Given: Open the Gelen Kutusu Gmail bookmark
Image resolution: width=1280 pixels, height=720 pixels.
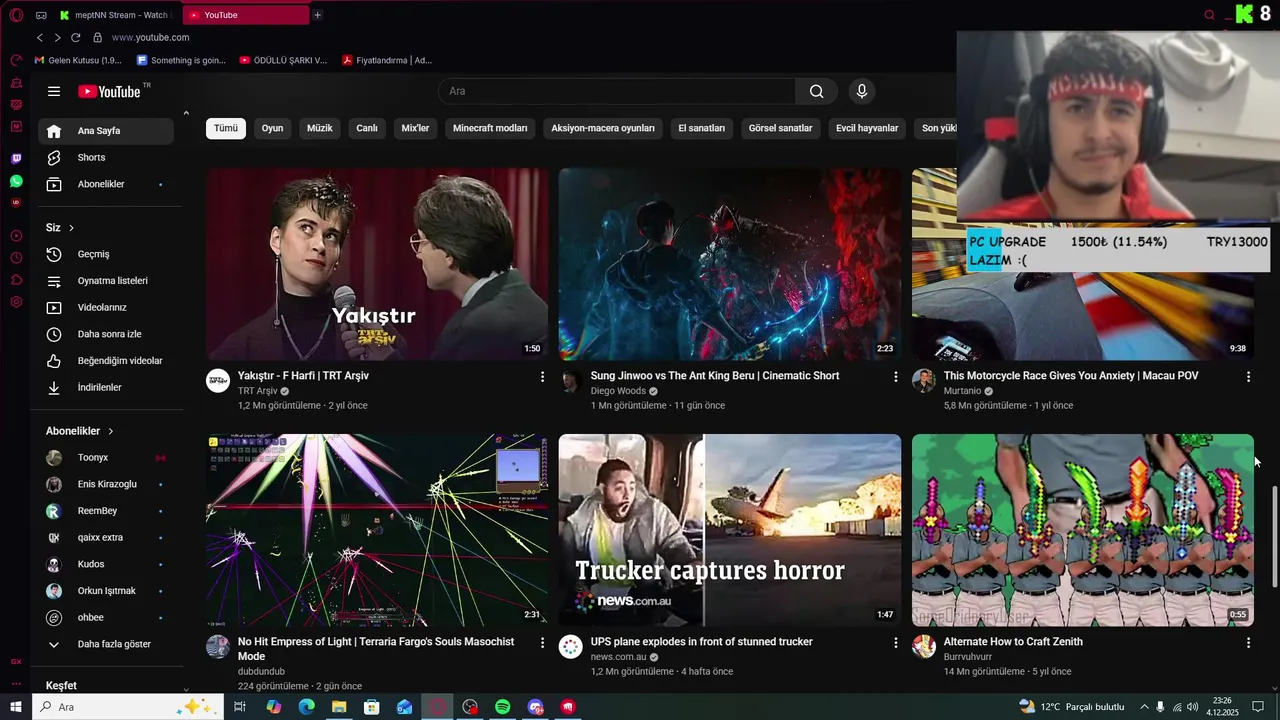Looking at the screenshot, I should point(78,60).
